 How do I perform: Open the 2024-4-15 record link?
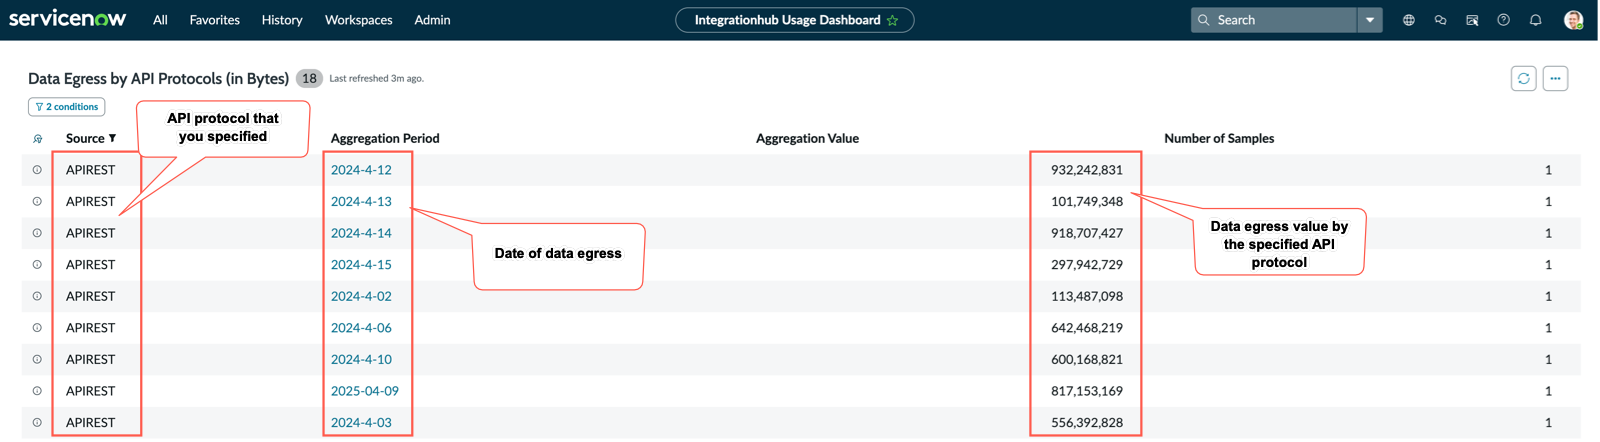pos(361,265)
